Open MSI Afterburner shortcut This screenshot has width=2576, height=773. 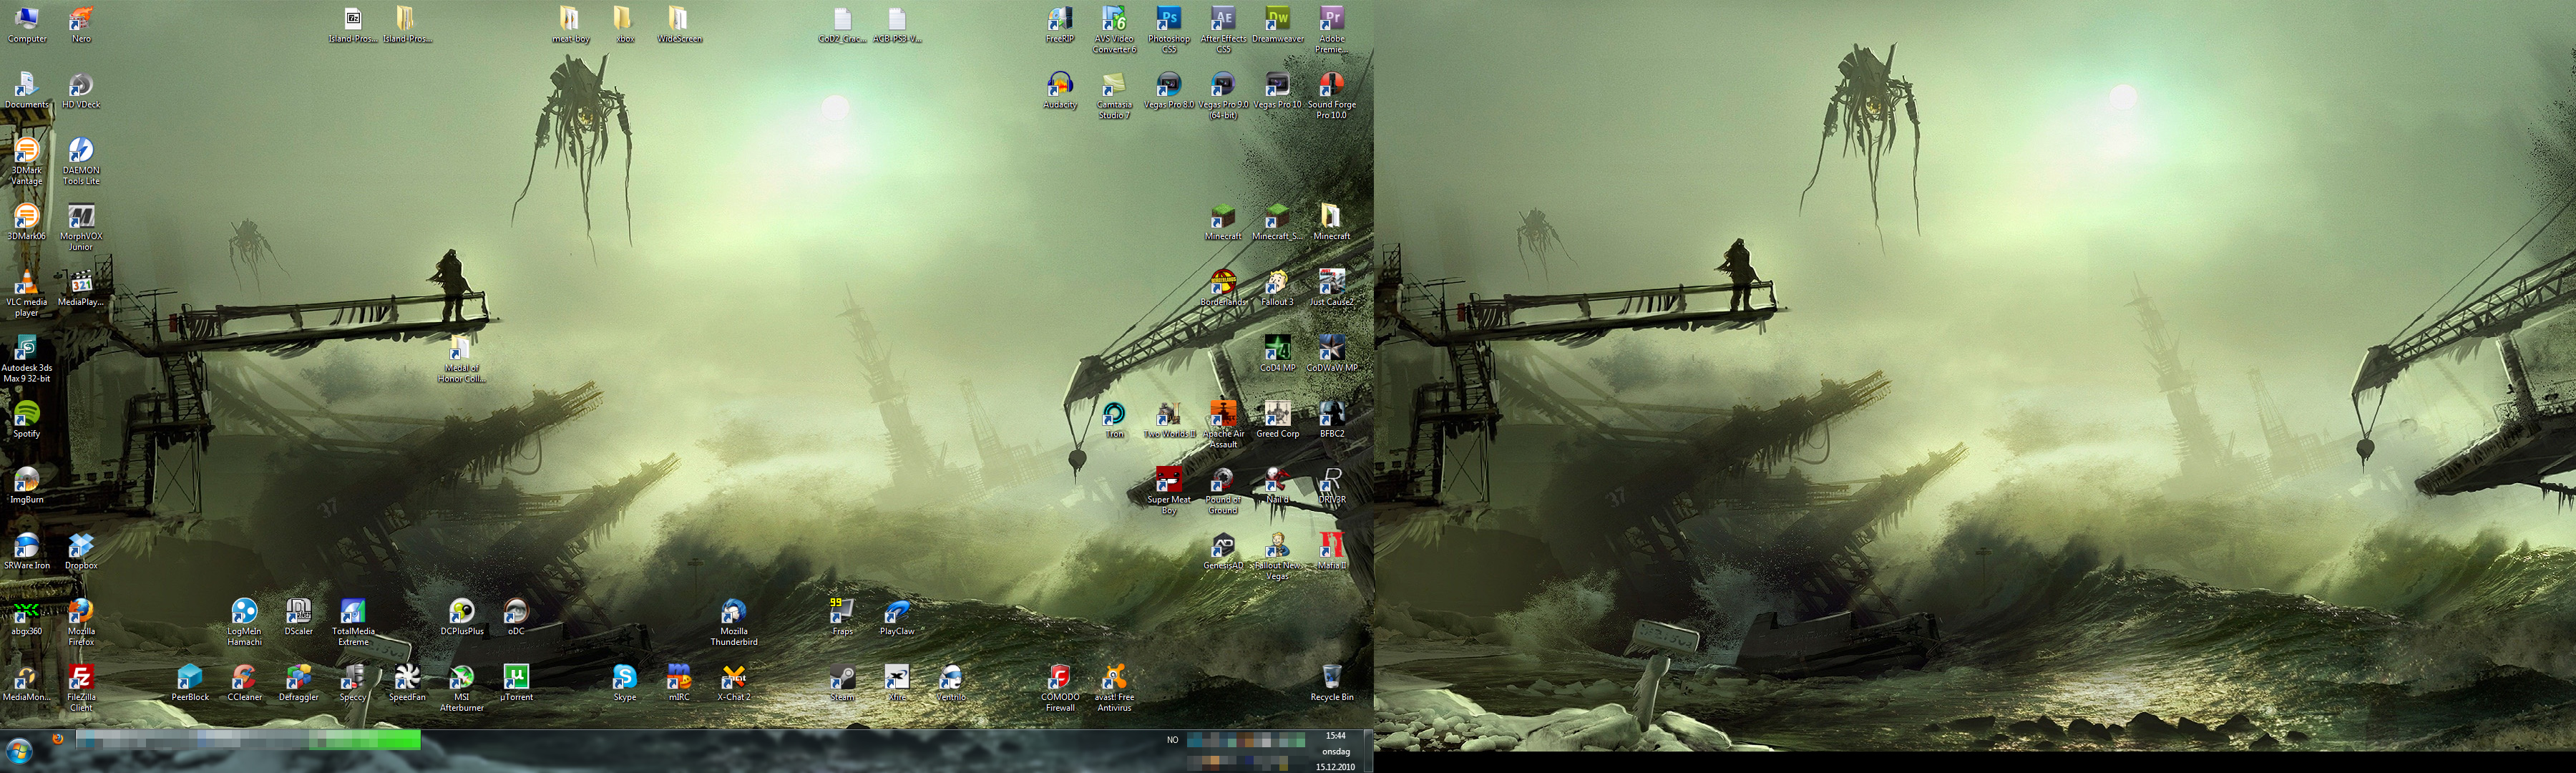point(461,689)
